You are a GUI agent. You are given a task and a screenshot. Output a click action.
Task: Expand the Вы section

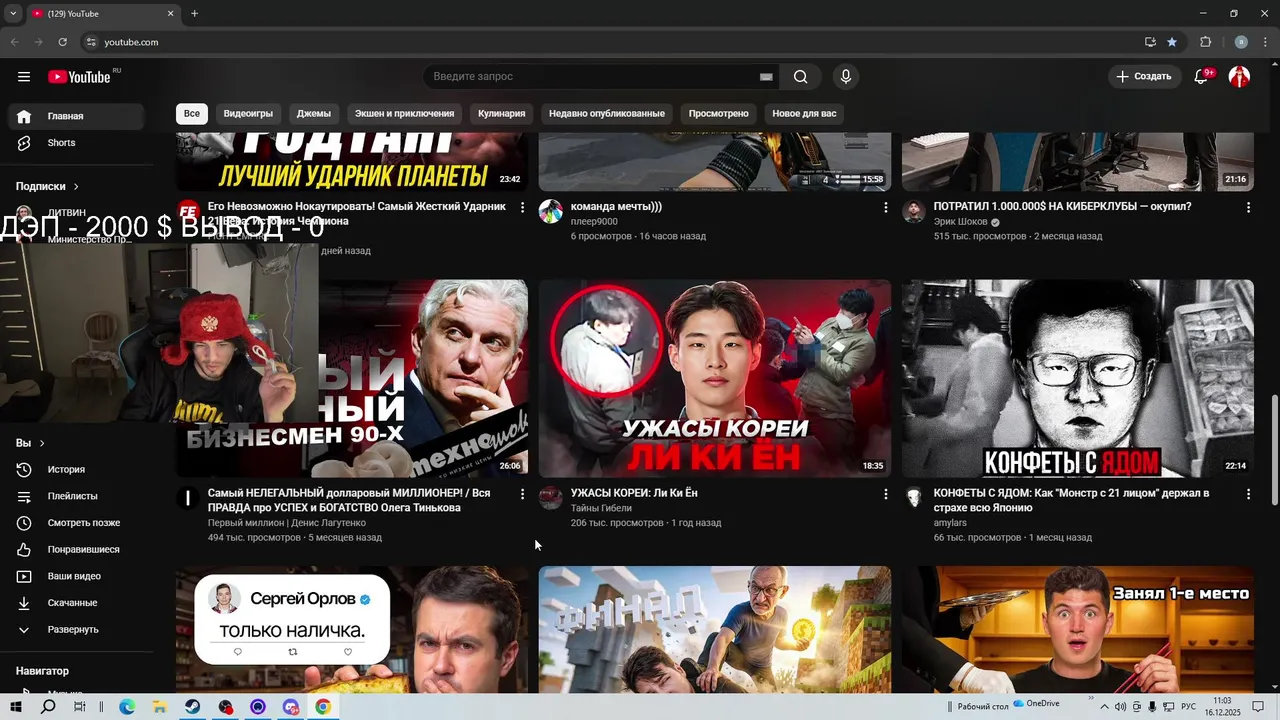tap(30, 443)
